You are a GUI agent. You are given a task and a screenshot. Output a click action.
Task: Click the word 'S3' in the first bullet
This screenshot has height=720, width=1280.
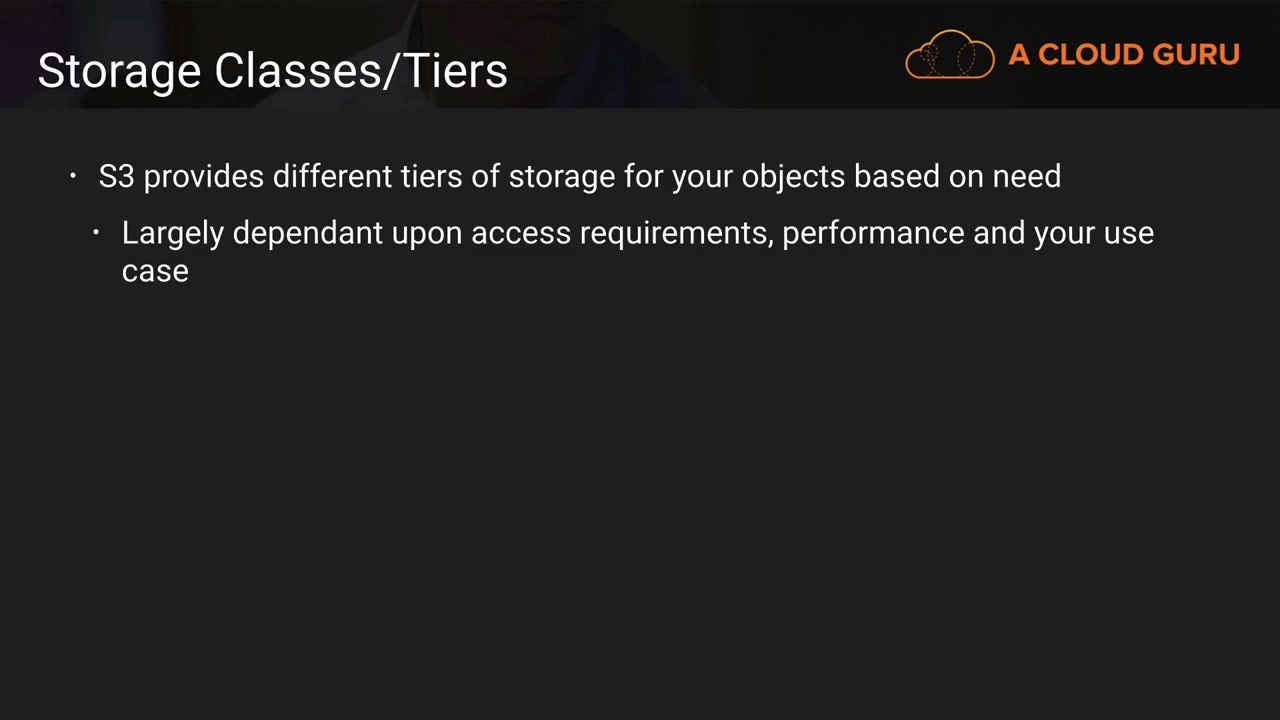click(x=116, y=177)
